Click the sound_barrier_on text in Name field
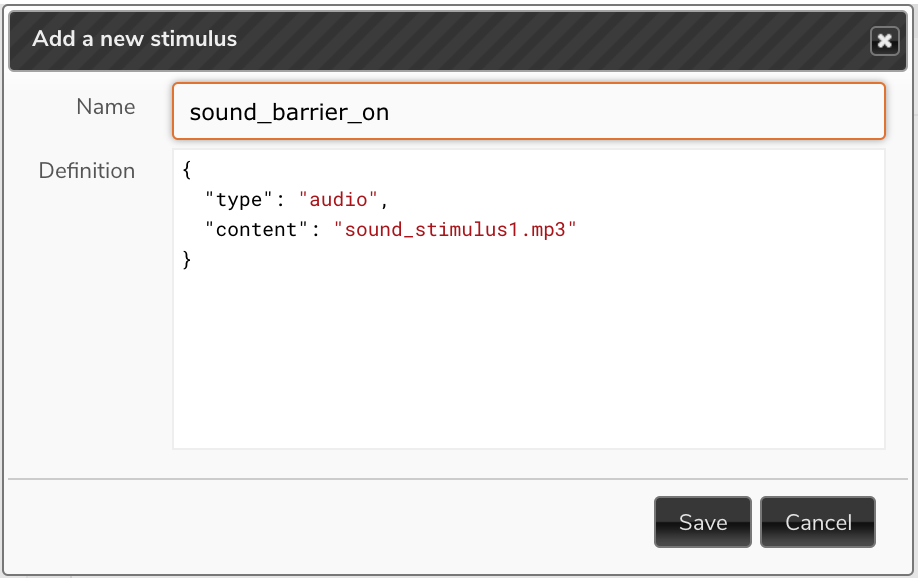 (289, 112)
